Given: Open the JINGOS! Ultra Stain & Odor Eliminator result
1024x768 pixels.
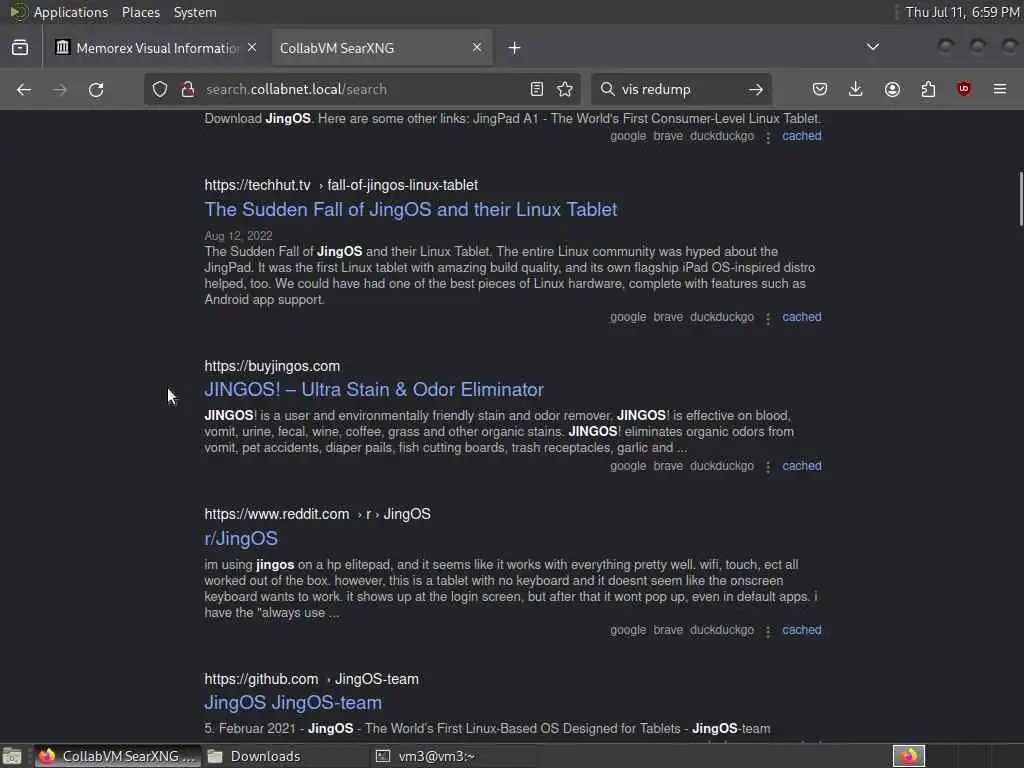Looking at the screenshot, I should click(x=374, y=390).
